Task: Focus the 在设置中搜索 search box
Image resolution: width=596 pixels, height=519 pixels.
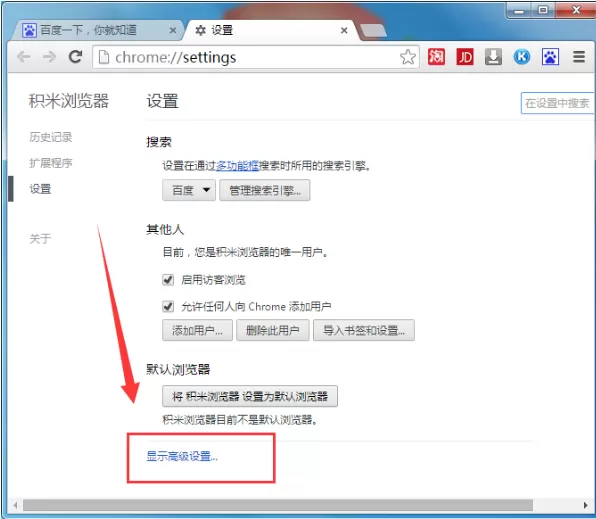Action: [x=557, y=103]
